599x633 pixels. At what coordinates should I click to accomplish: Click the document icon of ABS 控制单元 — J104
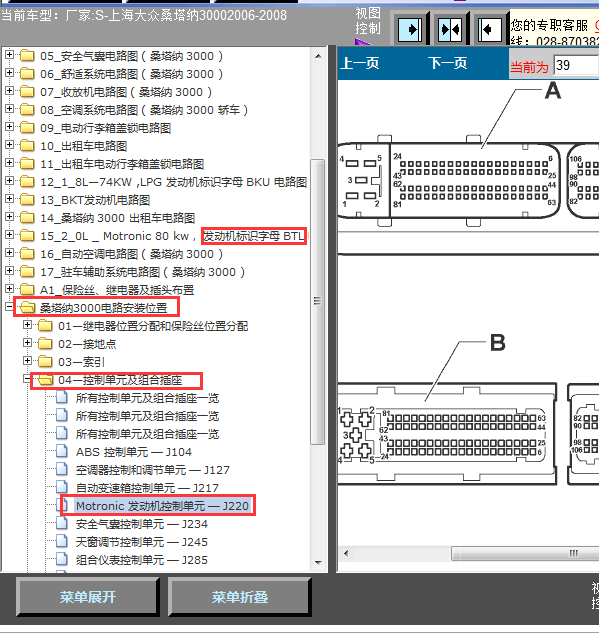(x=62, y=451)
